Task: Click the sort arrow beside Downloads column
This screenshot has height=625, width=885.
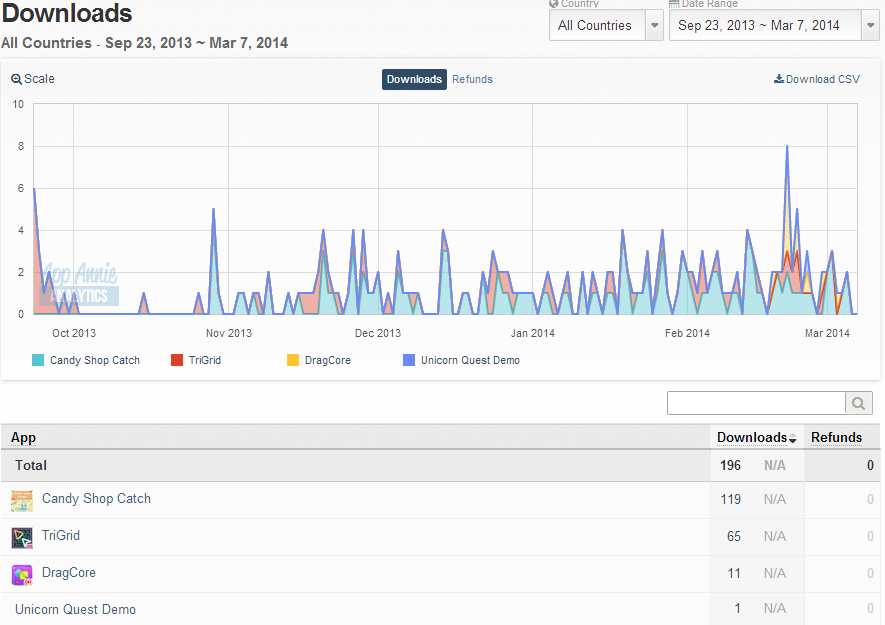Action: (792, 439)
